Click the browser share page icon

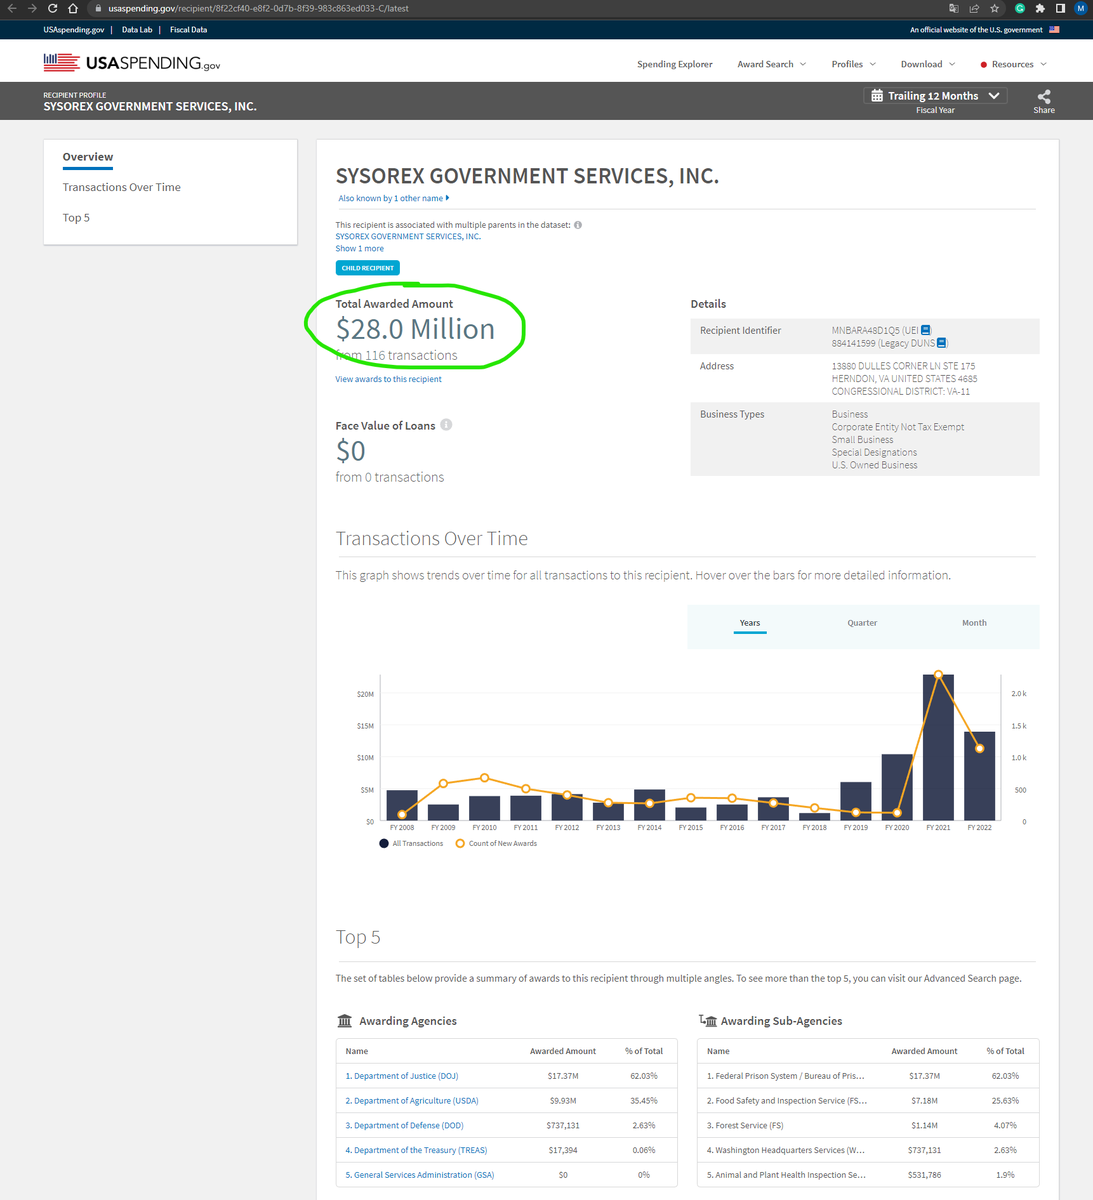[x=974, y=8]
